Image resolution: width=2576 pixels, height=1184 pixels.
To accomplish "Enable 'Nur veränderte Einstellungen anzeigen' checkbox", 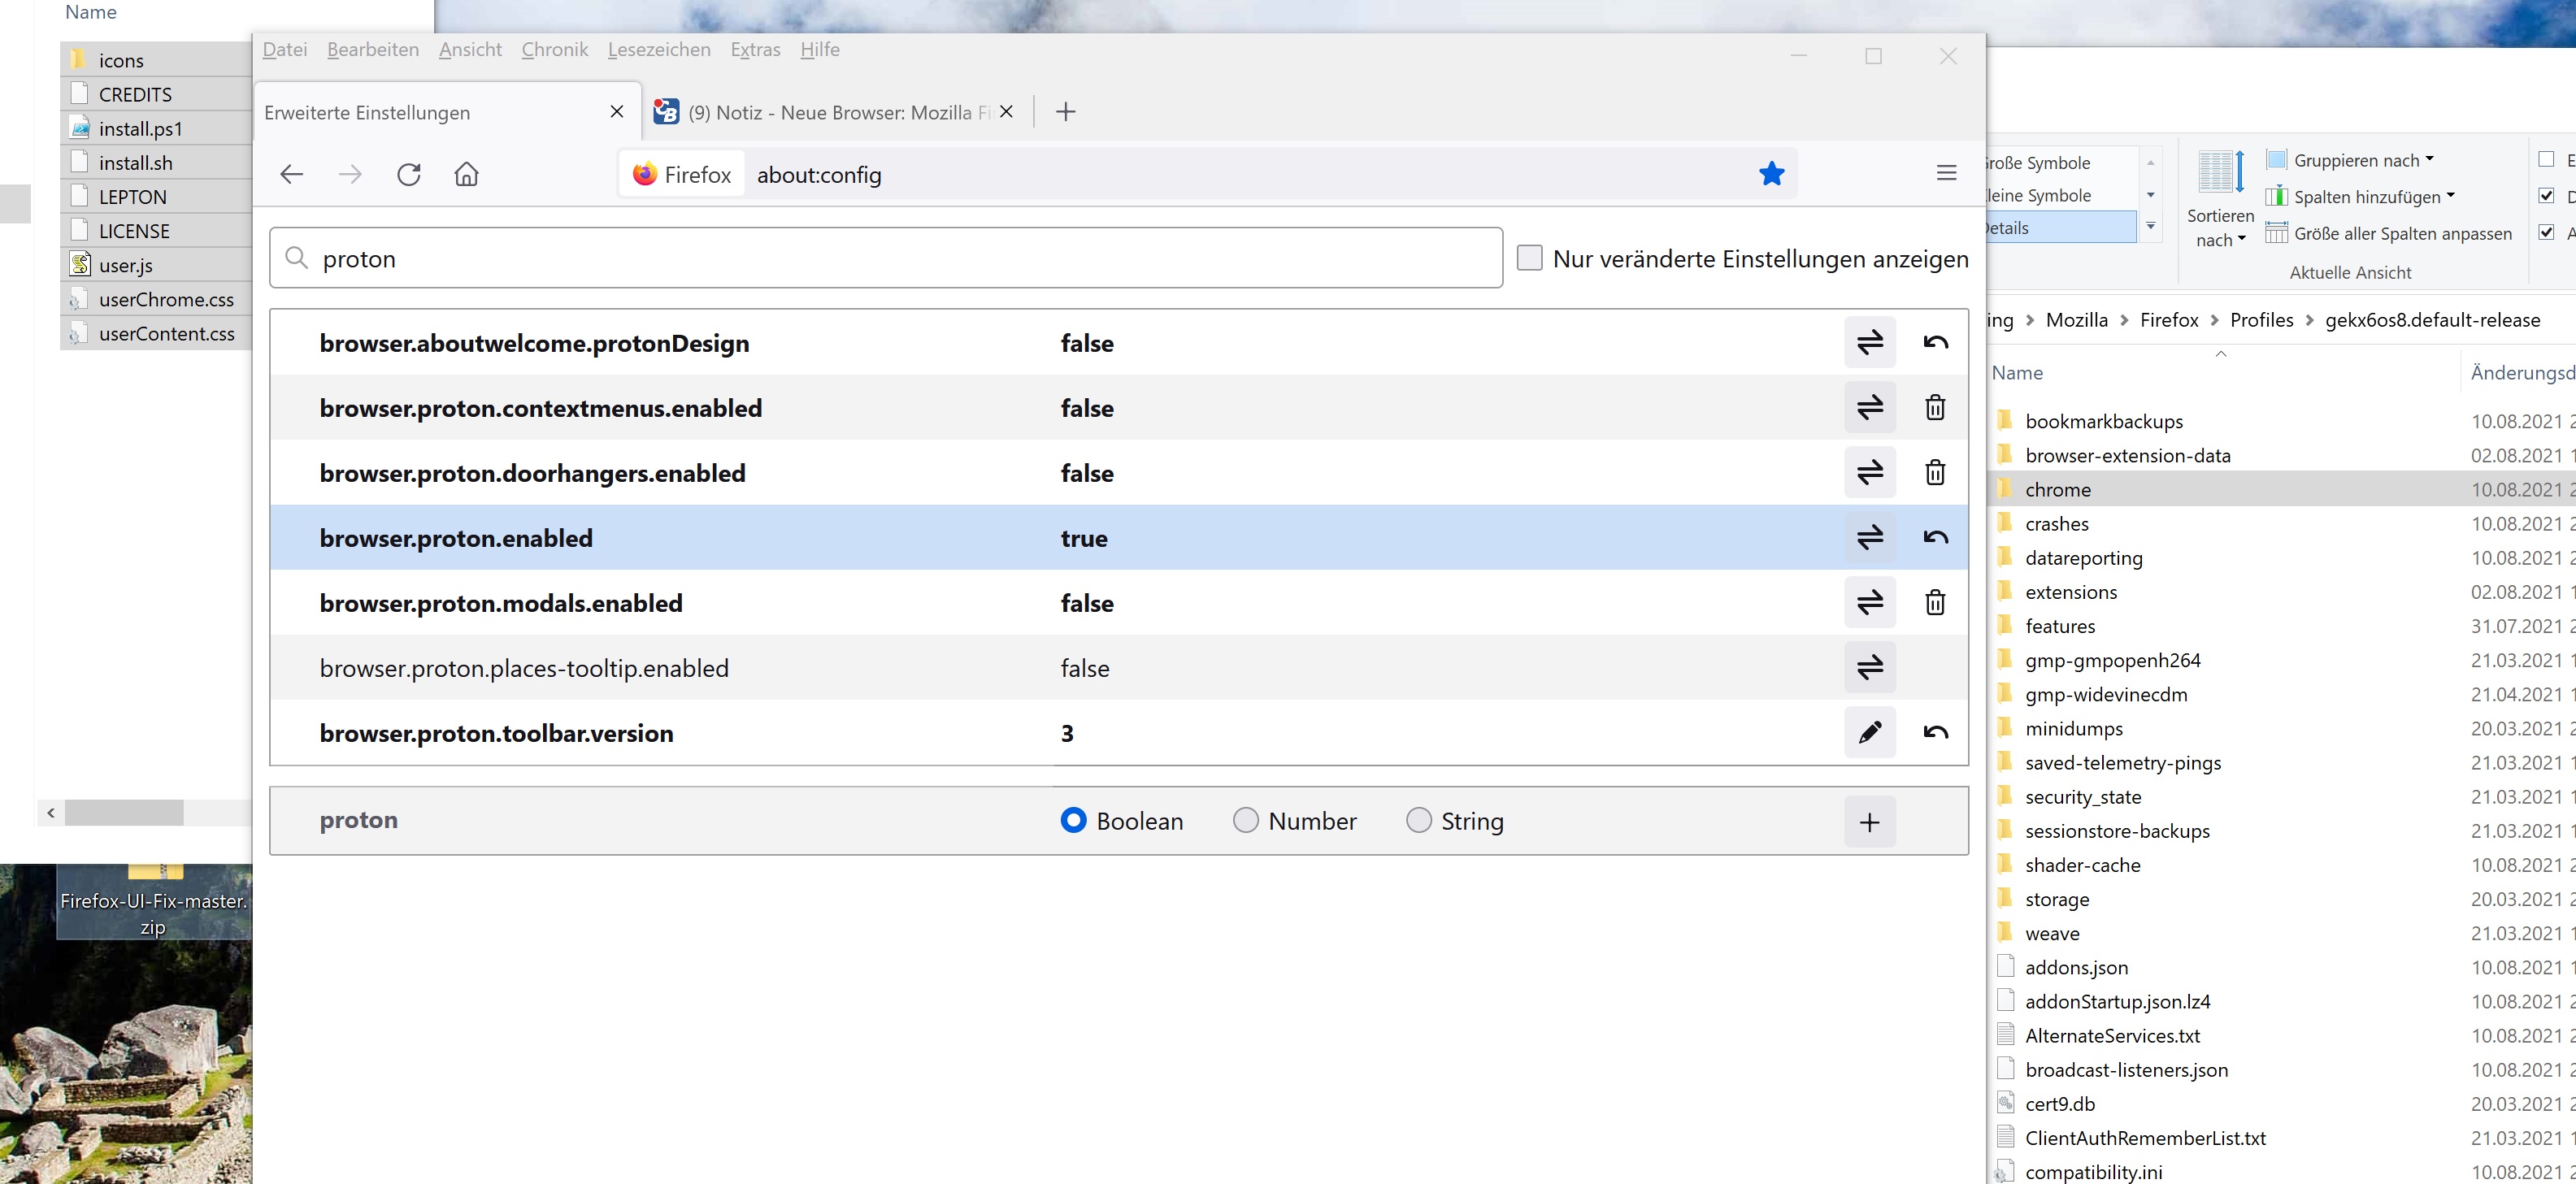I will [1529, 258].
